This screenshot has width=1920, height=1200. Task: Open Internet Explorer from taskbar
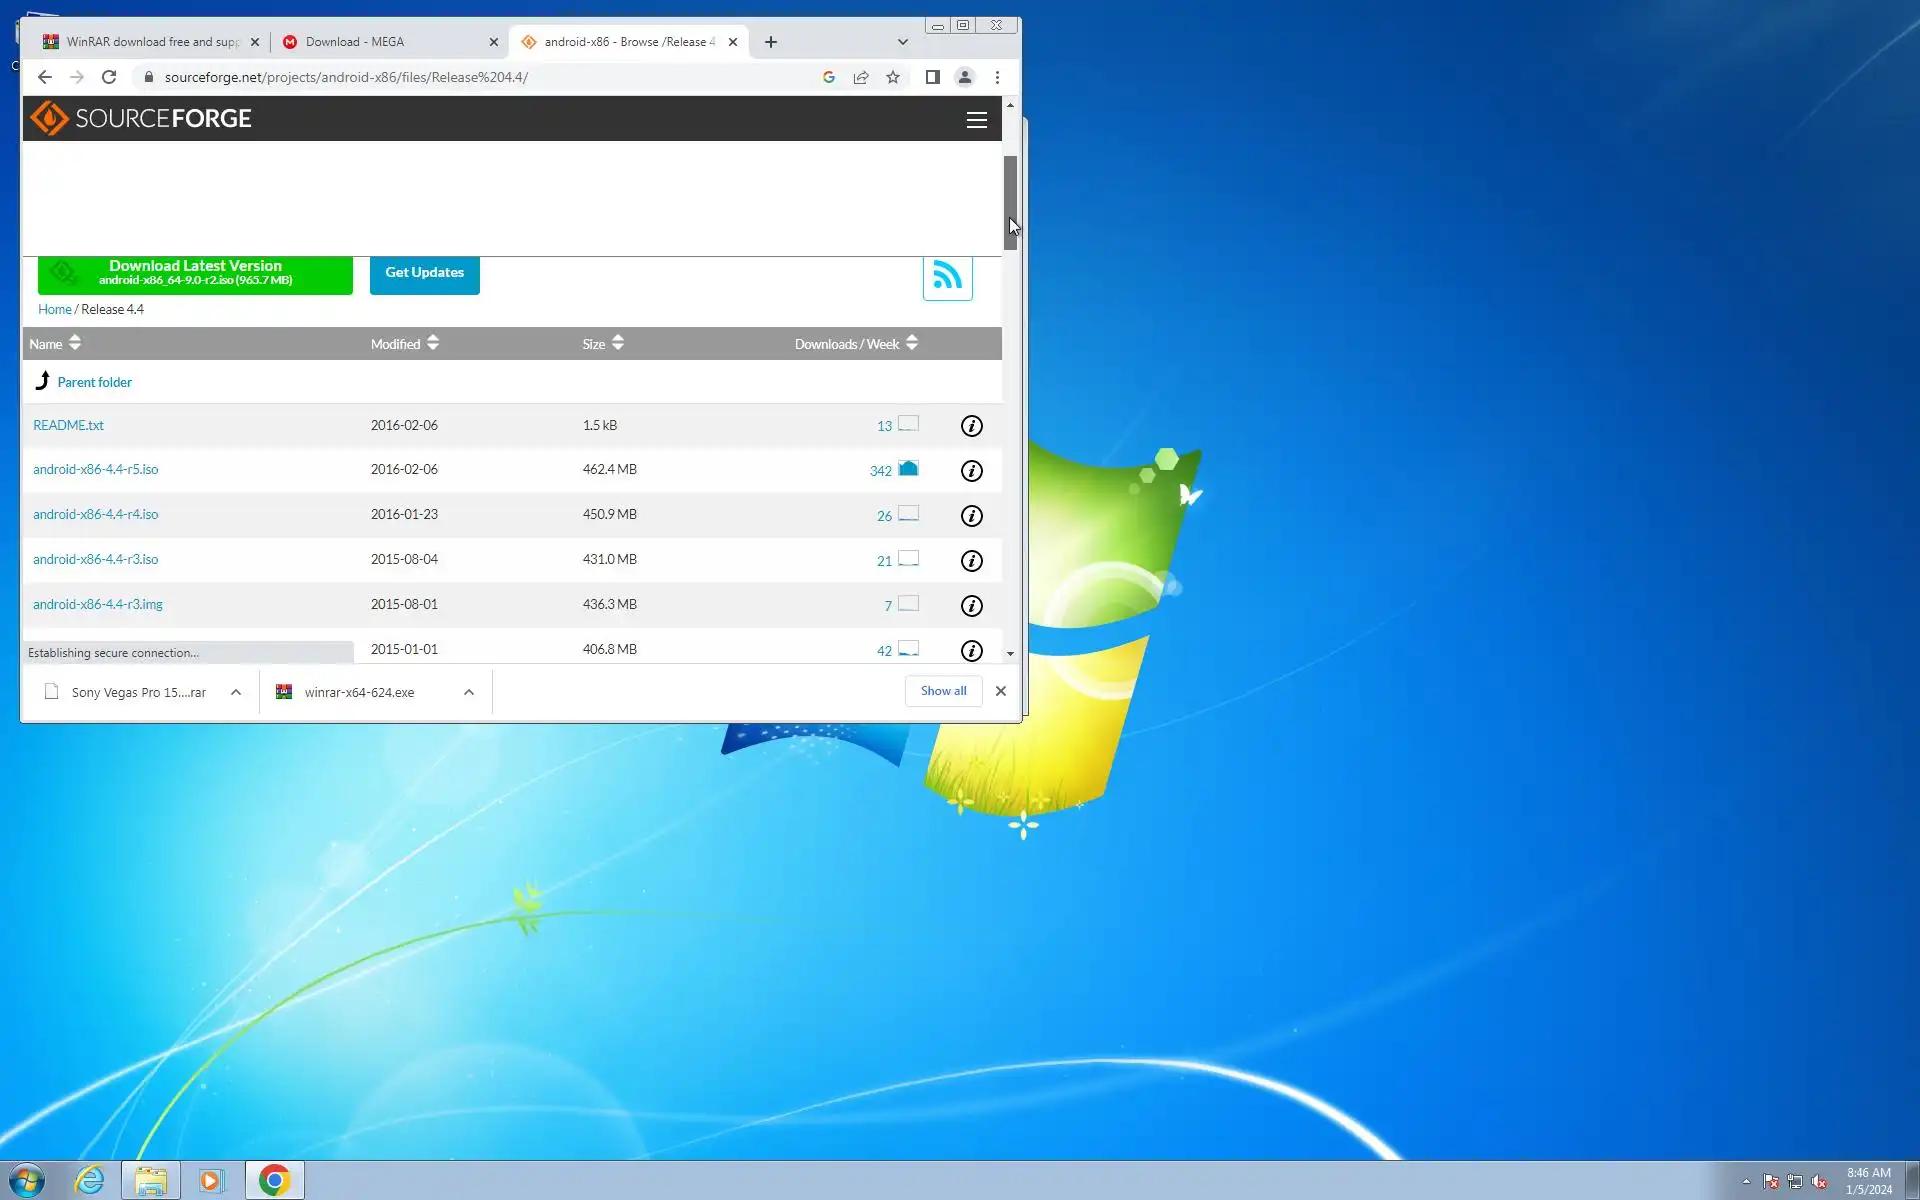tap(89, 1180)
